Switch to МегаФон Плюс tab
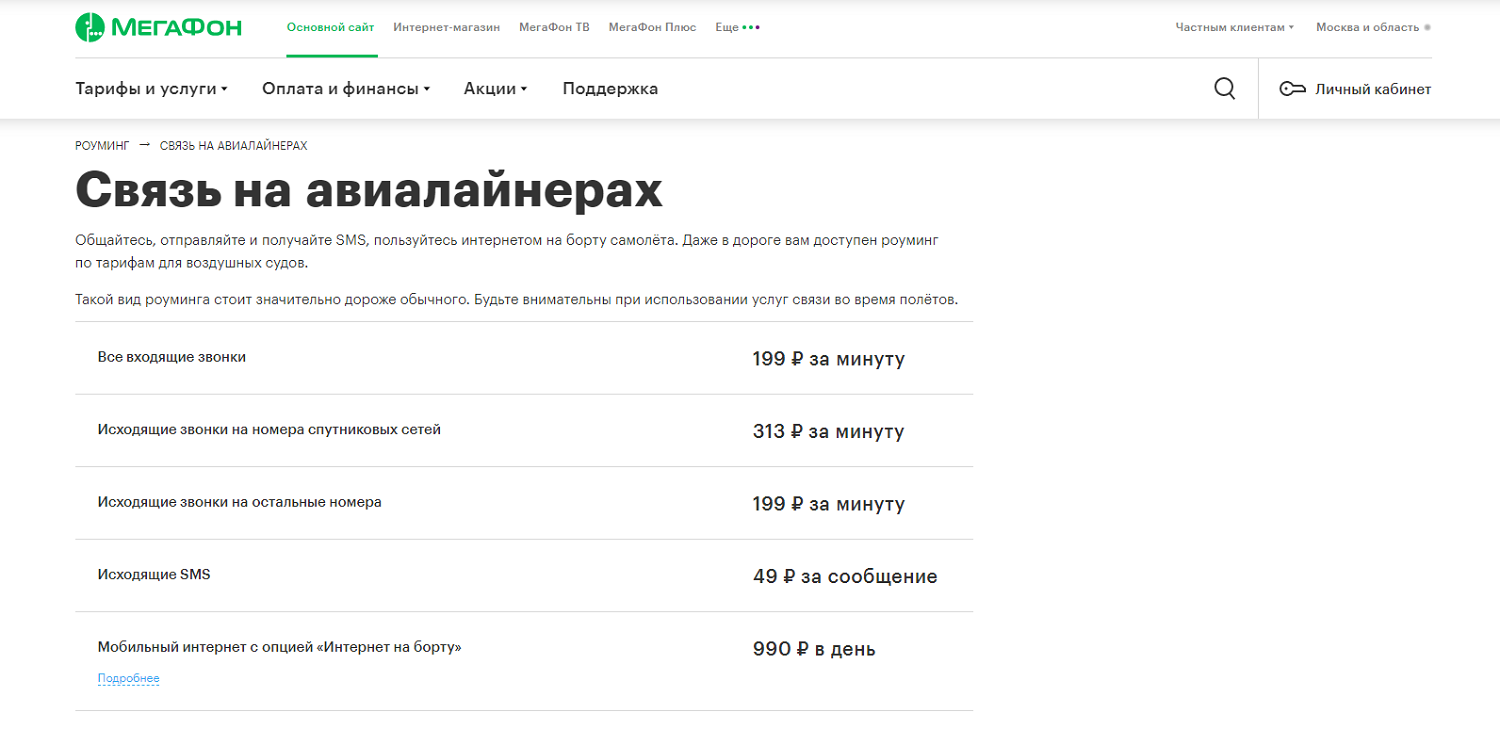 tap(652, 27)
